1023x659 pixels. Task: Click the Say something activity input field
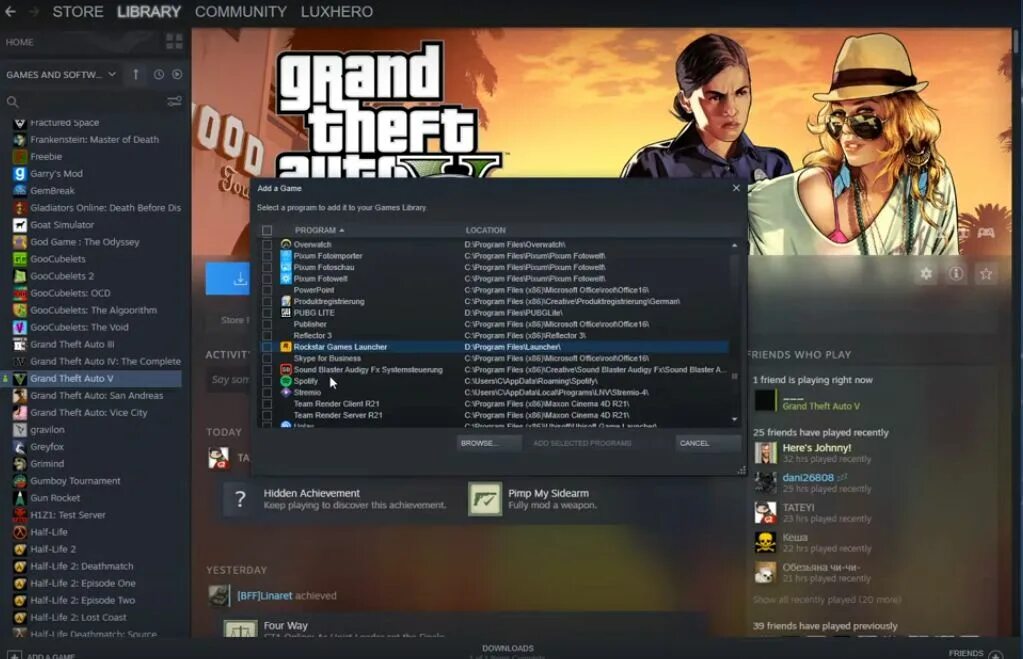[230, 379]
